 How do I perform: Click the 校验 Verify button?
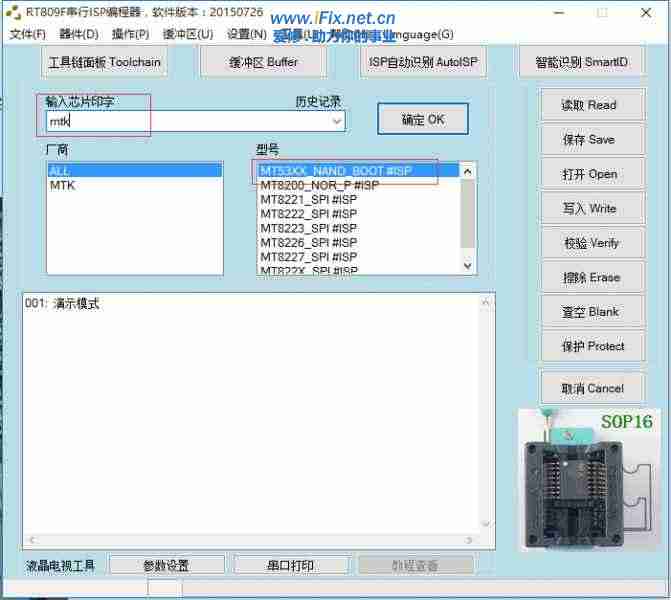pos(590,243)
